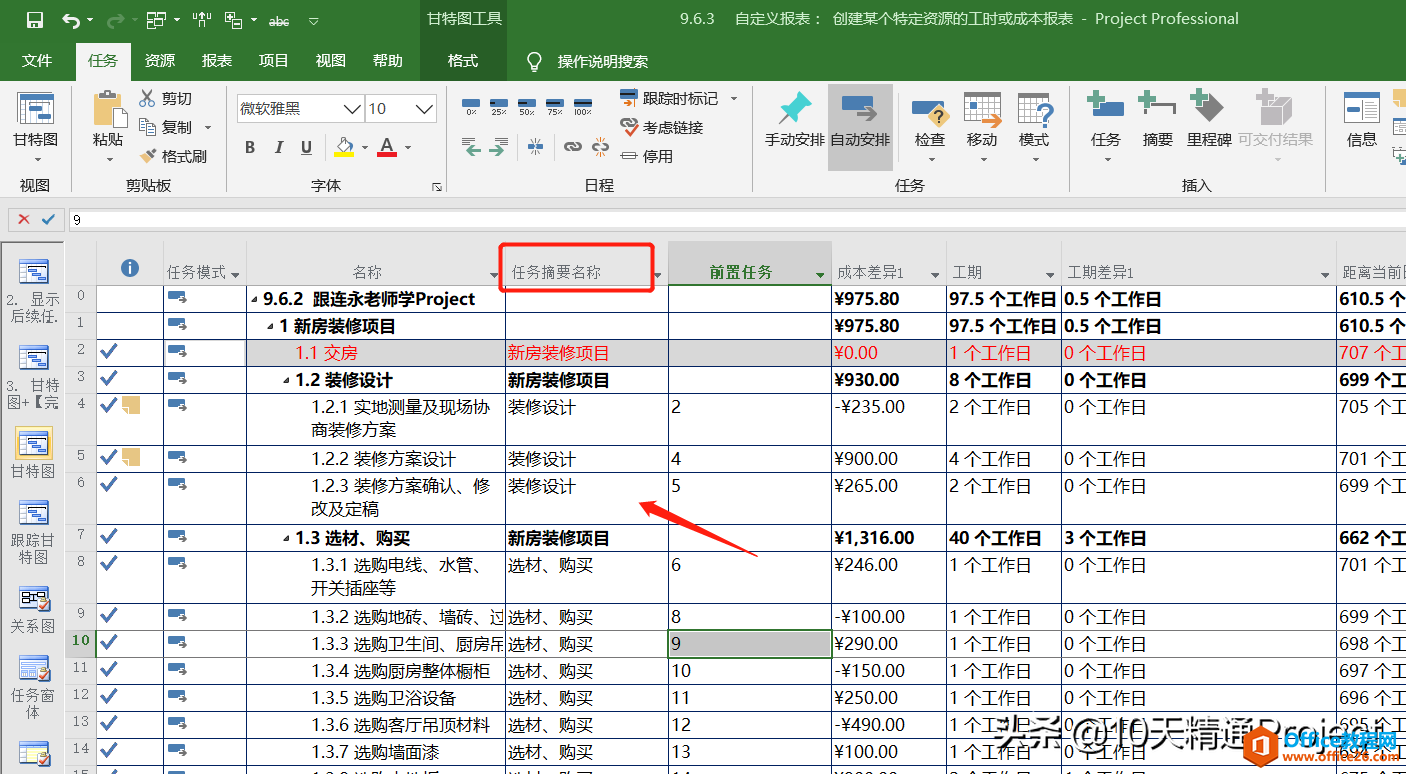1406x774 pixels.
Task: Apply Underline formatting
Action: click(x=306, y=148)
